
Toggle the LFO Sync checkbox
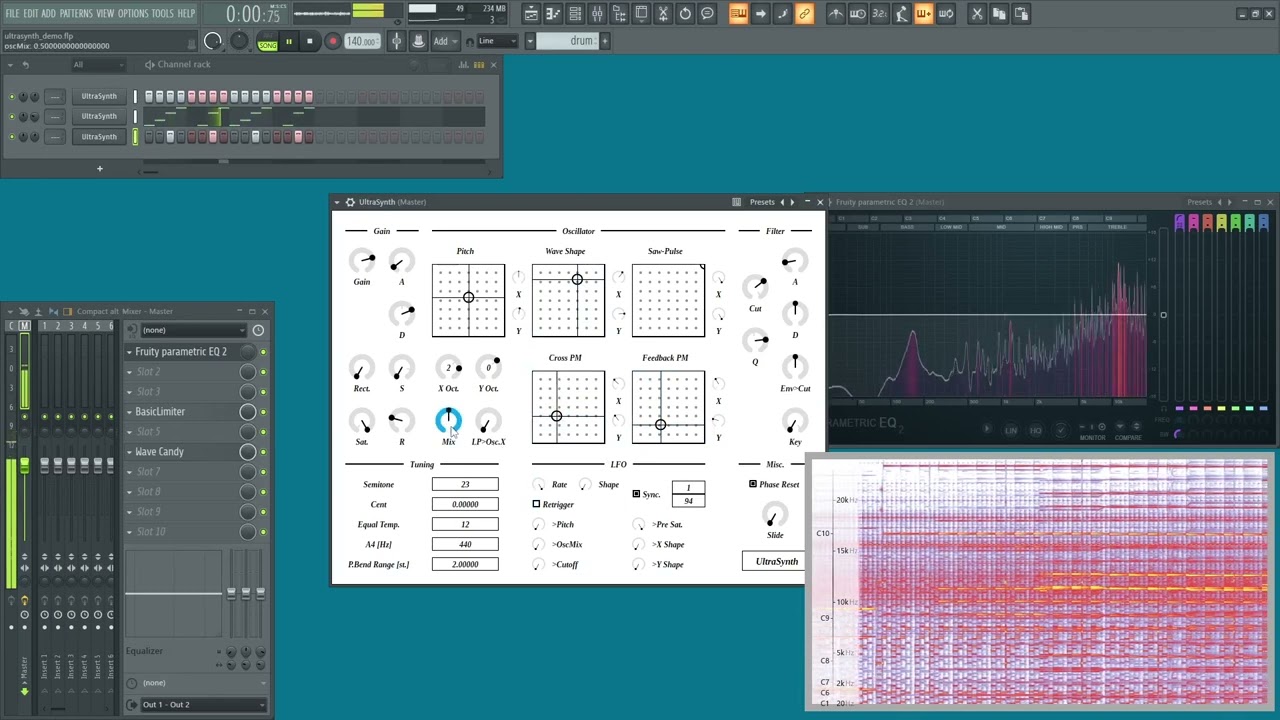(636, 494)
